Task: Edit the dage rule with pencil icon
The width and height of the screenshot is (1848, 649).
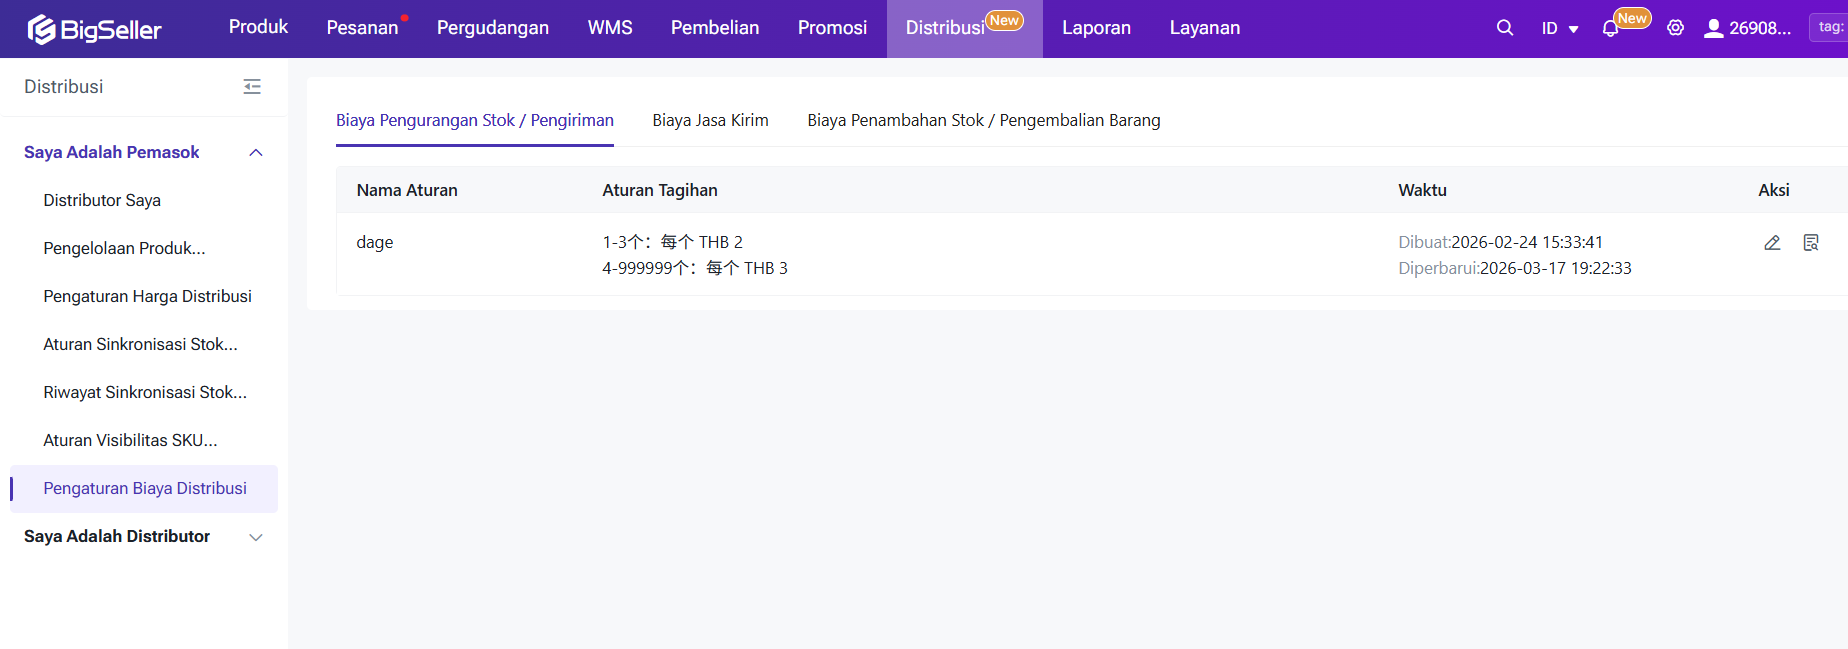Action: [1772, 243]
